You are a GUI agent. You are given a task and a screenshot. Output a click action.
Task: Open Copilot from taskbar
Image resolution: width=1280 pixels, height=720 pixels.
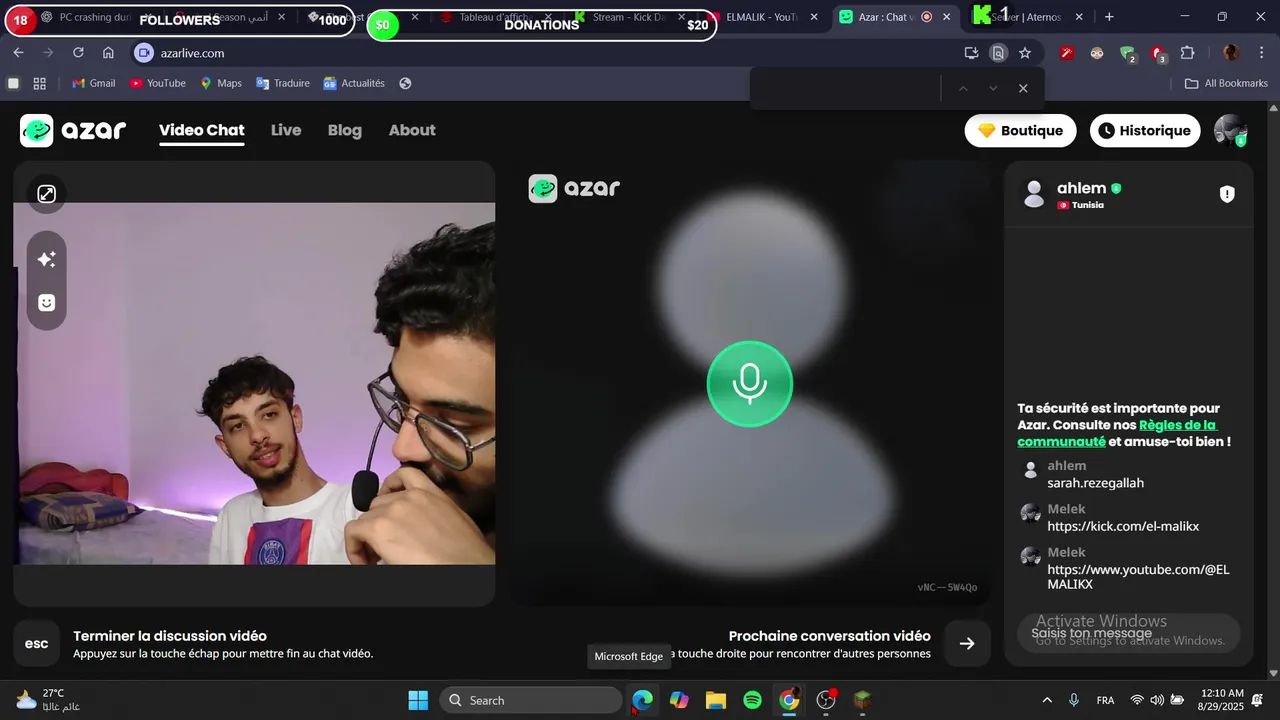679,700
